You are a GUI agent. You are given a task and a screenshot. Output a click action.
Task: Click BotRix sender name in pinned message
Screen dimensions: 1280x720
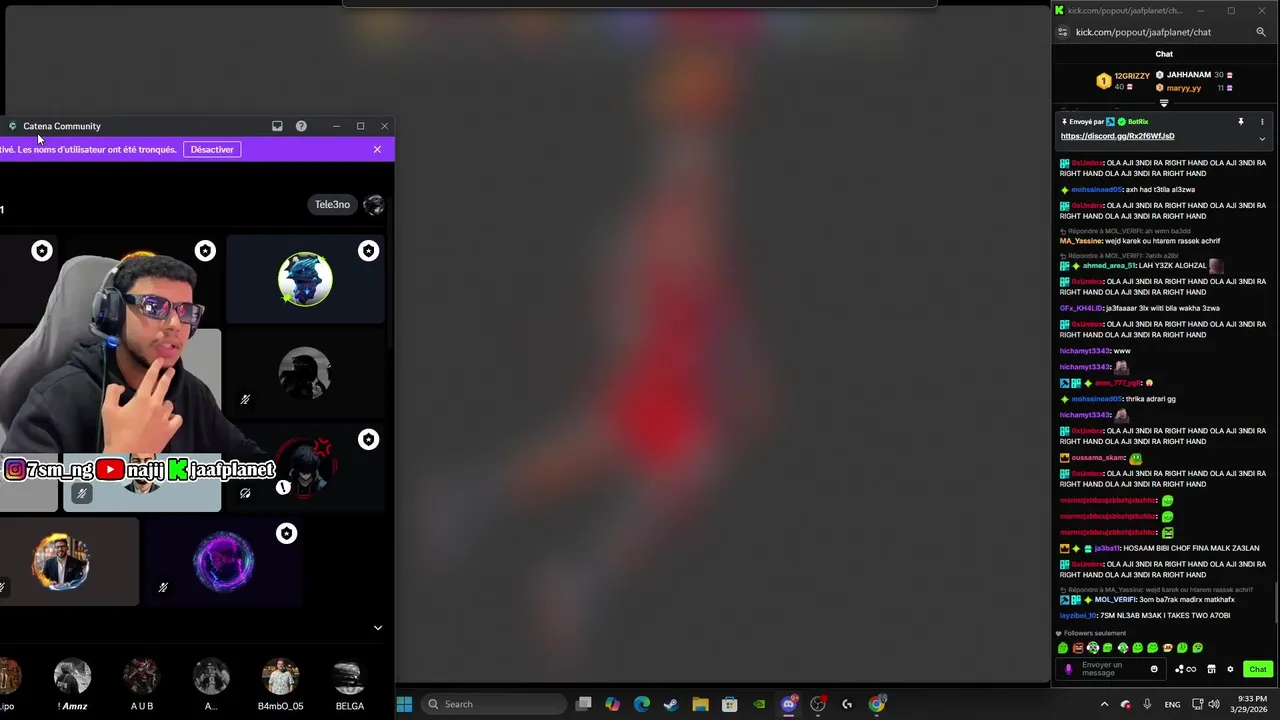tap(1138, 122)
